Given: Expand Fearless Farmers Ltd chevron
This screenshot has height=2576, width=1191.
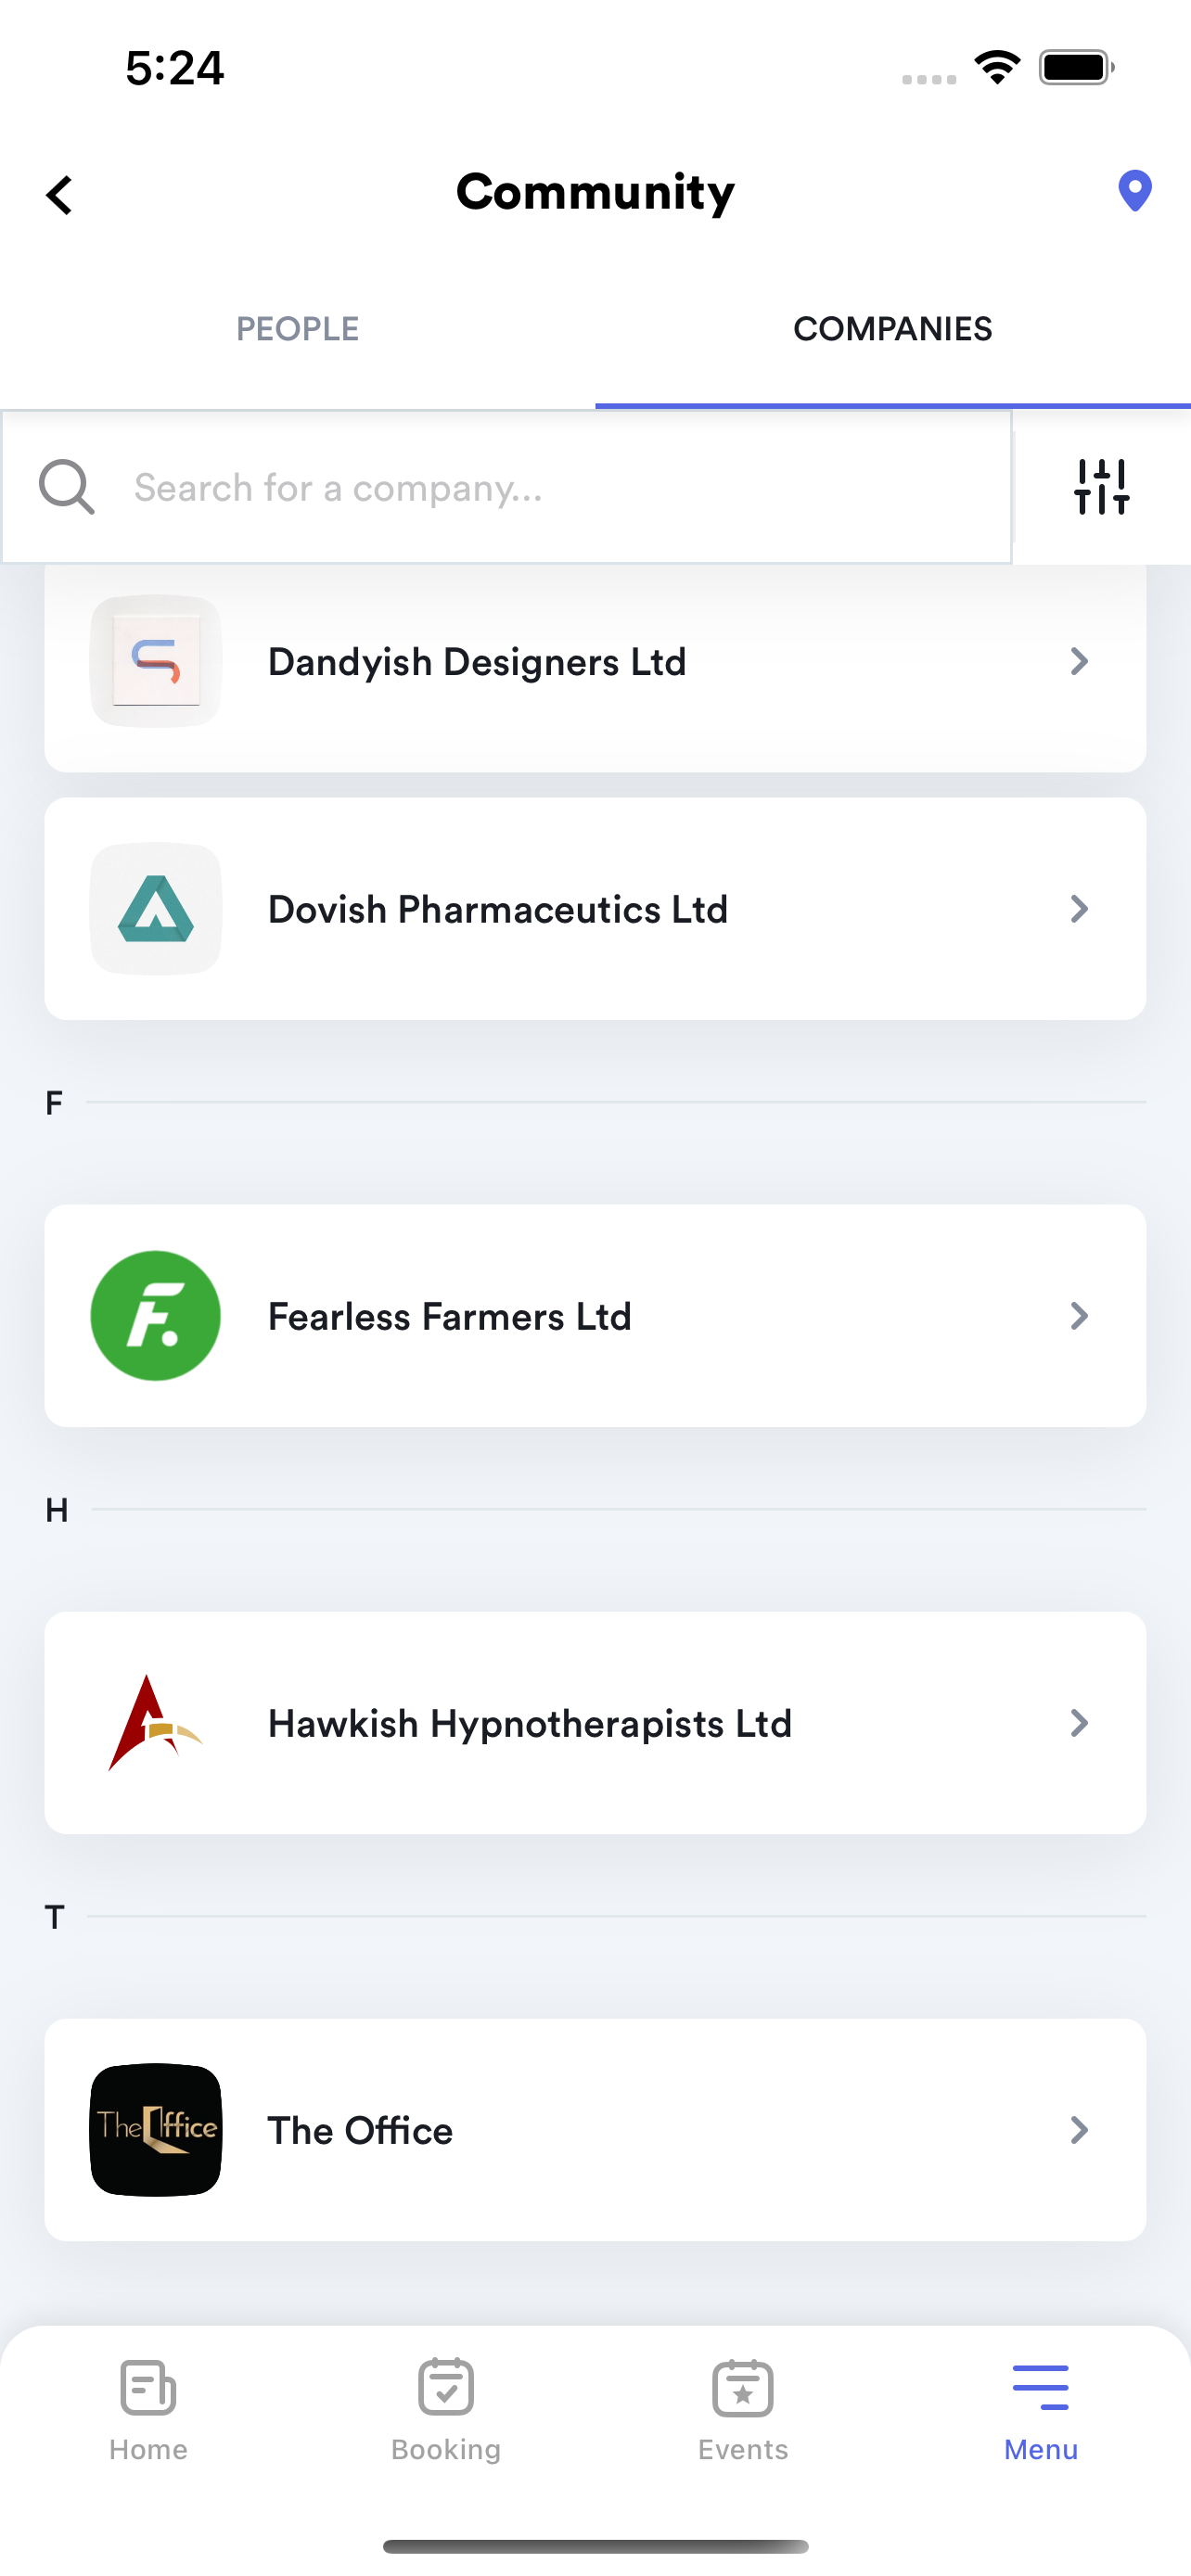Looking at the screenshot, I should 1078,1316.
